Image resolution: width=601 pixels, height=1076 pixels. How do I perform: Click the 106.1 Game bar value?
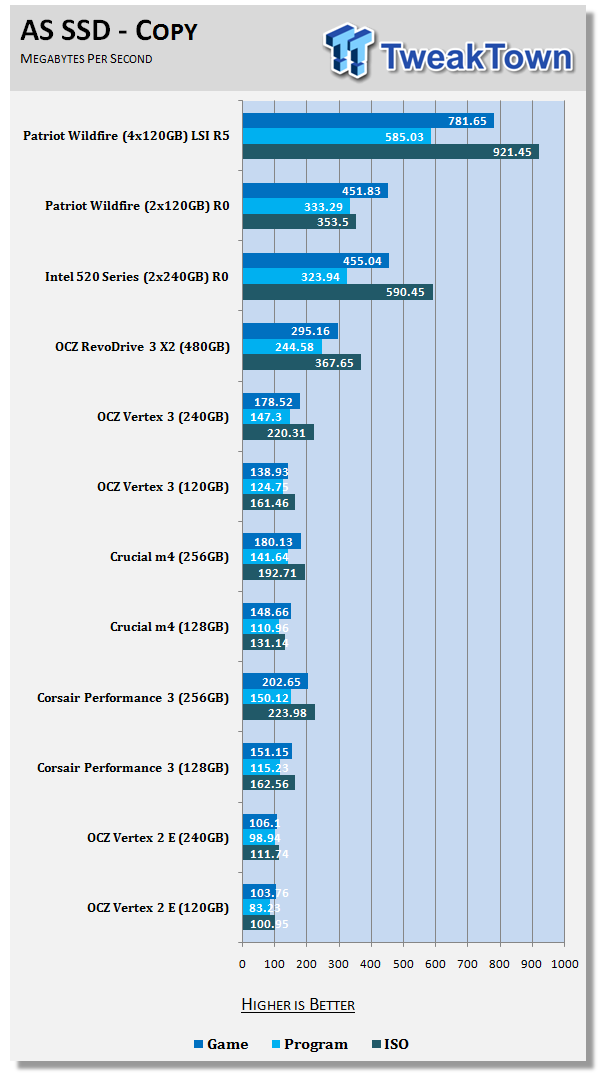(x=265, y=822)
